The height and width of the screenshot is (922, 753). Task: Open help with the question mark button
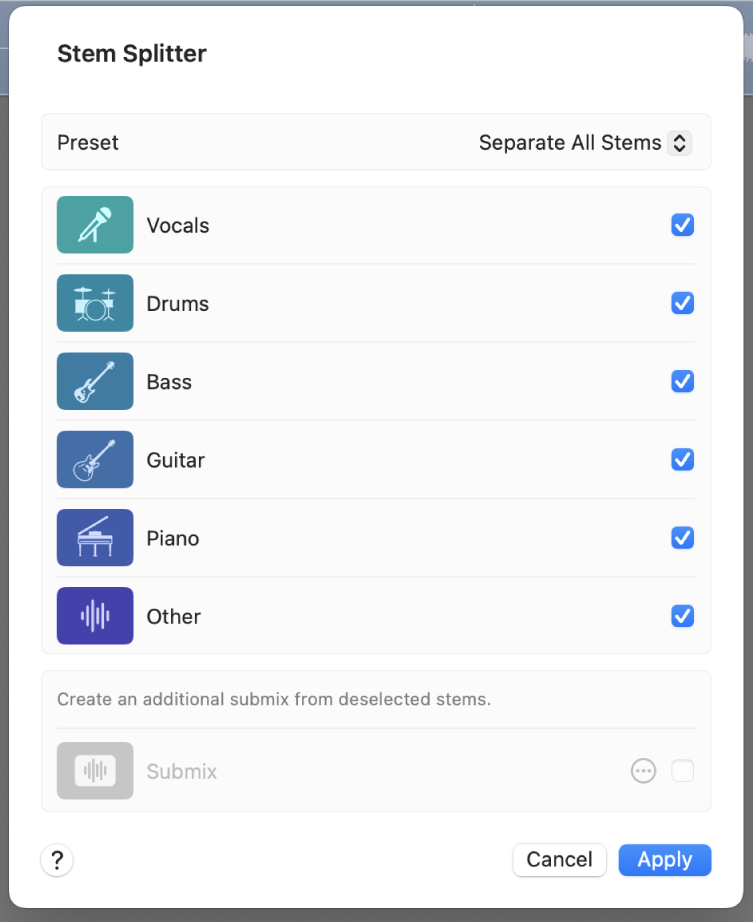[57, 860]
